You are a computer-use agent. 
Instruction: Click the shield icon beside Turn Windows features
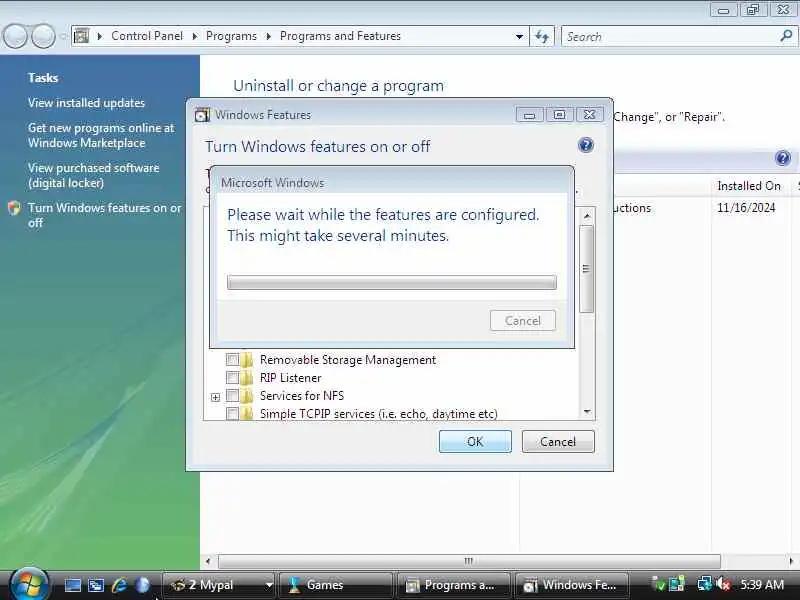[x=14, y=208]
